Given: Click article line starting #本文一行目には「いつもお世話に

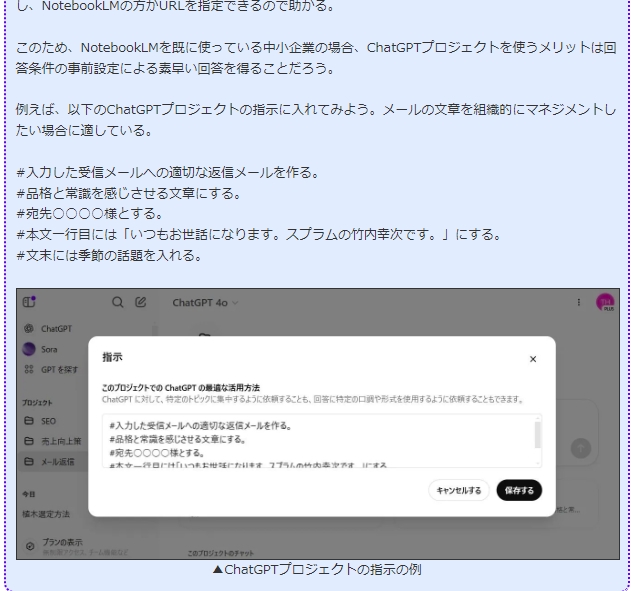Looking at the screenshot, I should [259, 235].
